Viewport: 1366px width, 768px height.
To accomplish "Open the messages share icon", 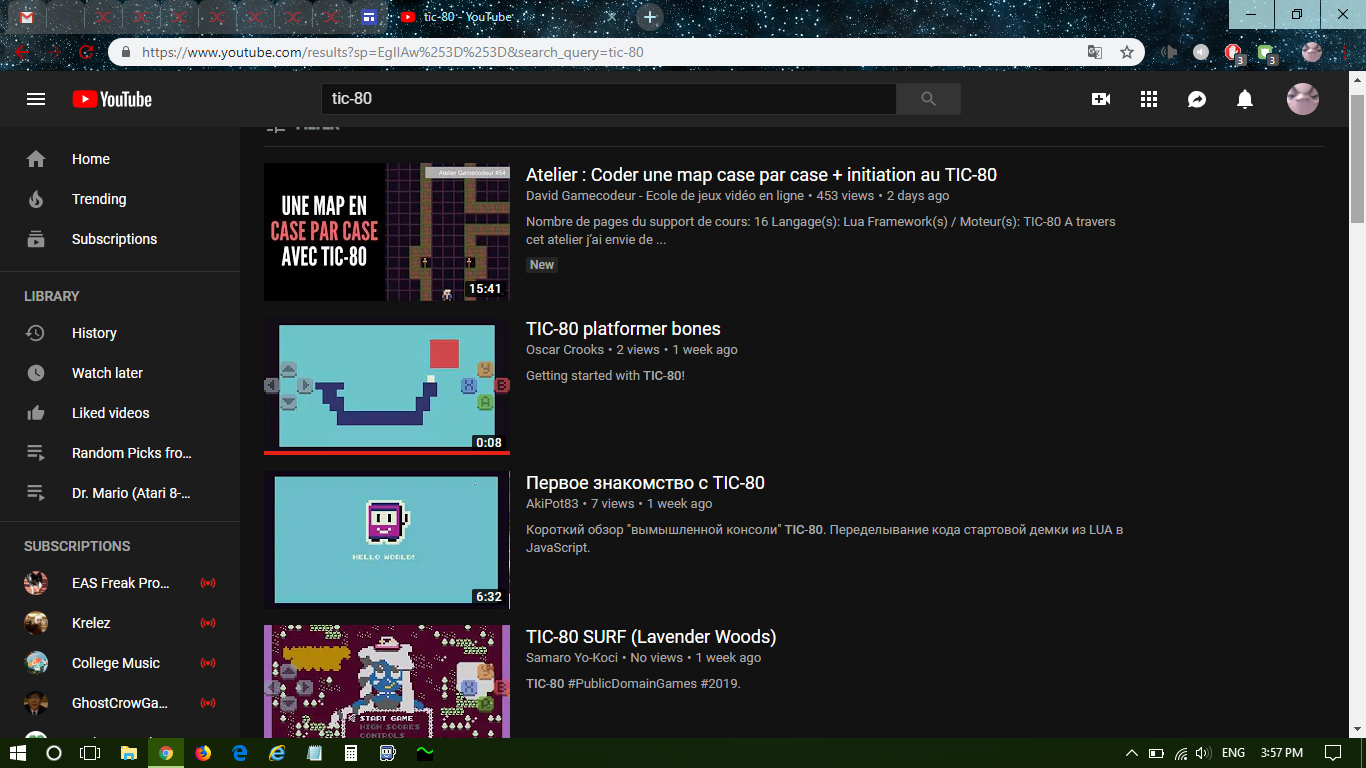I will point(1197,99).
